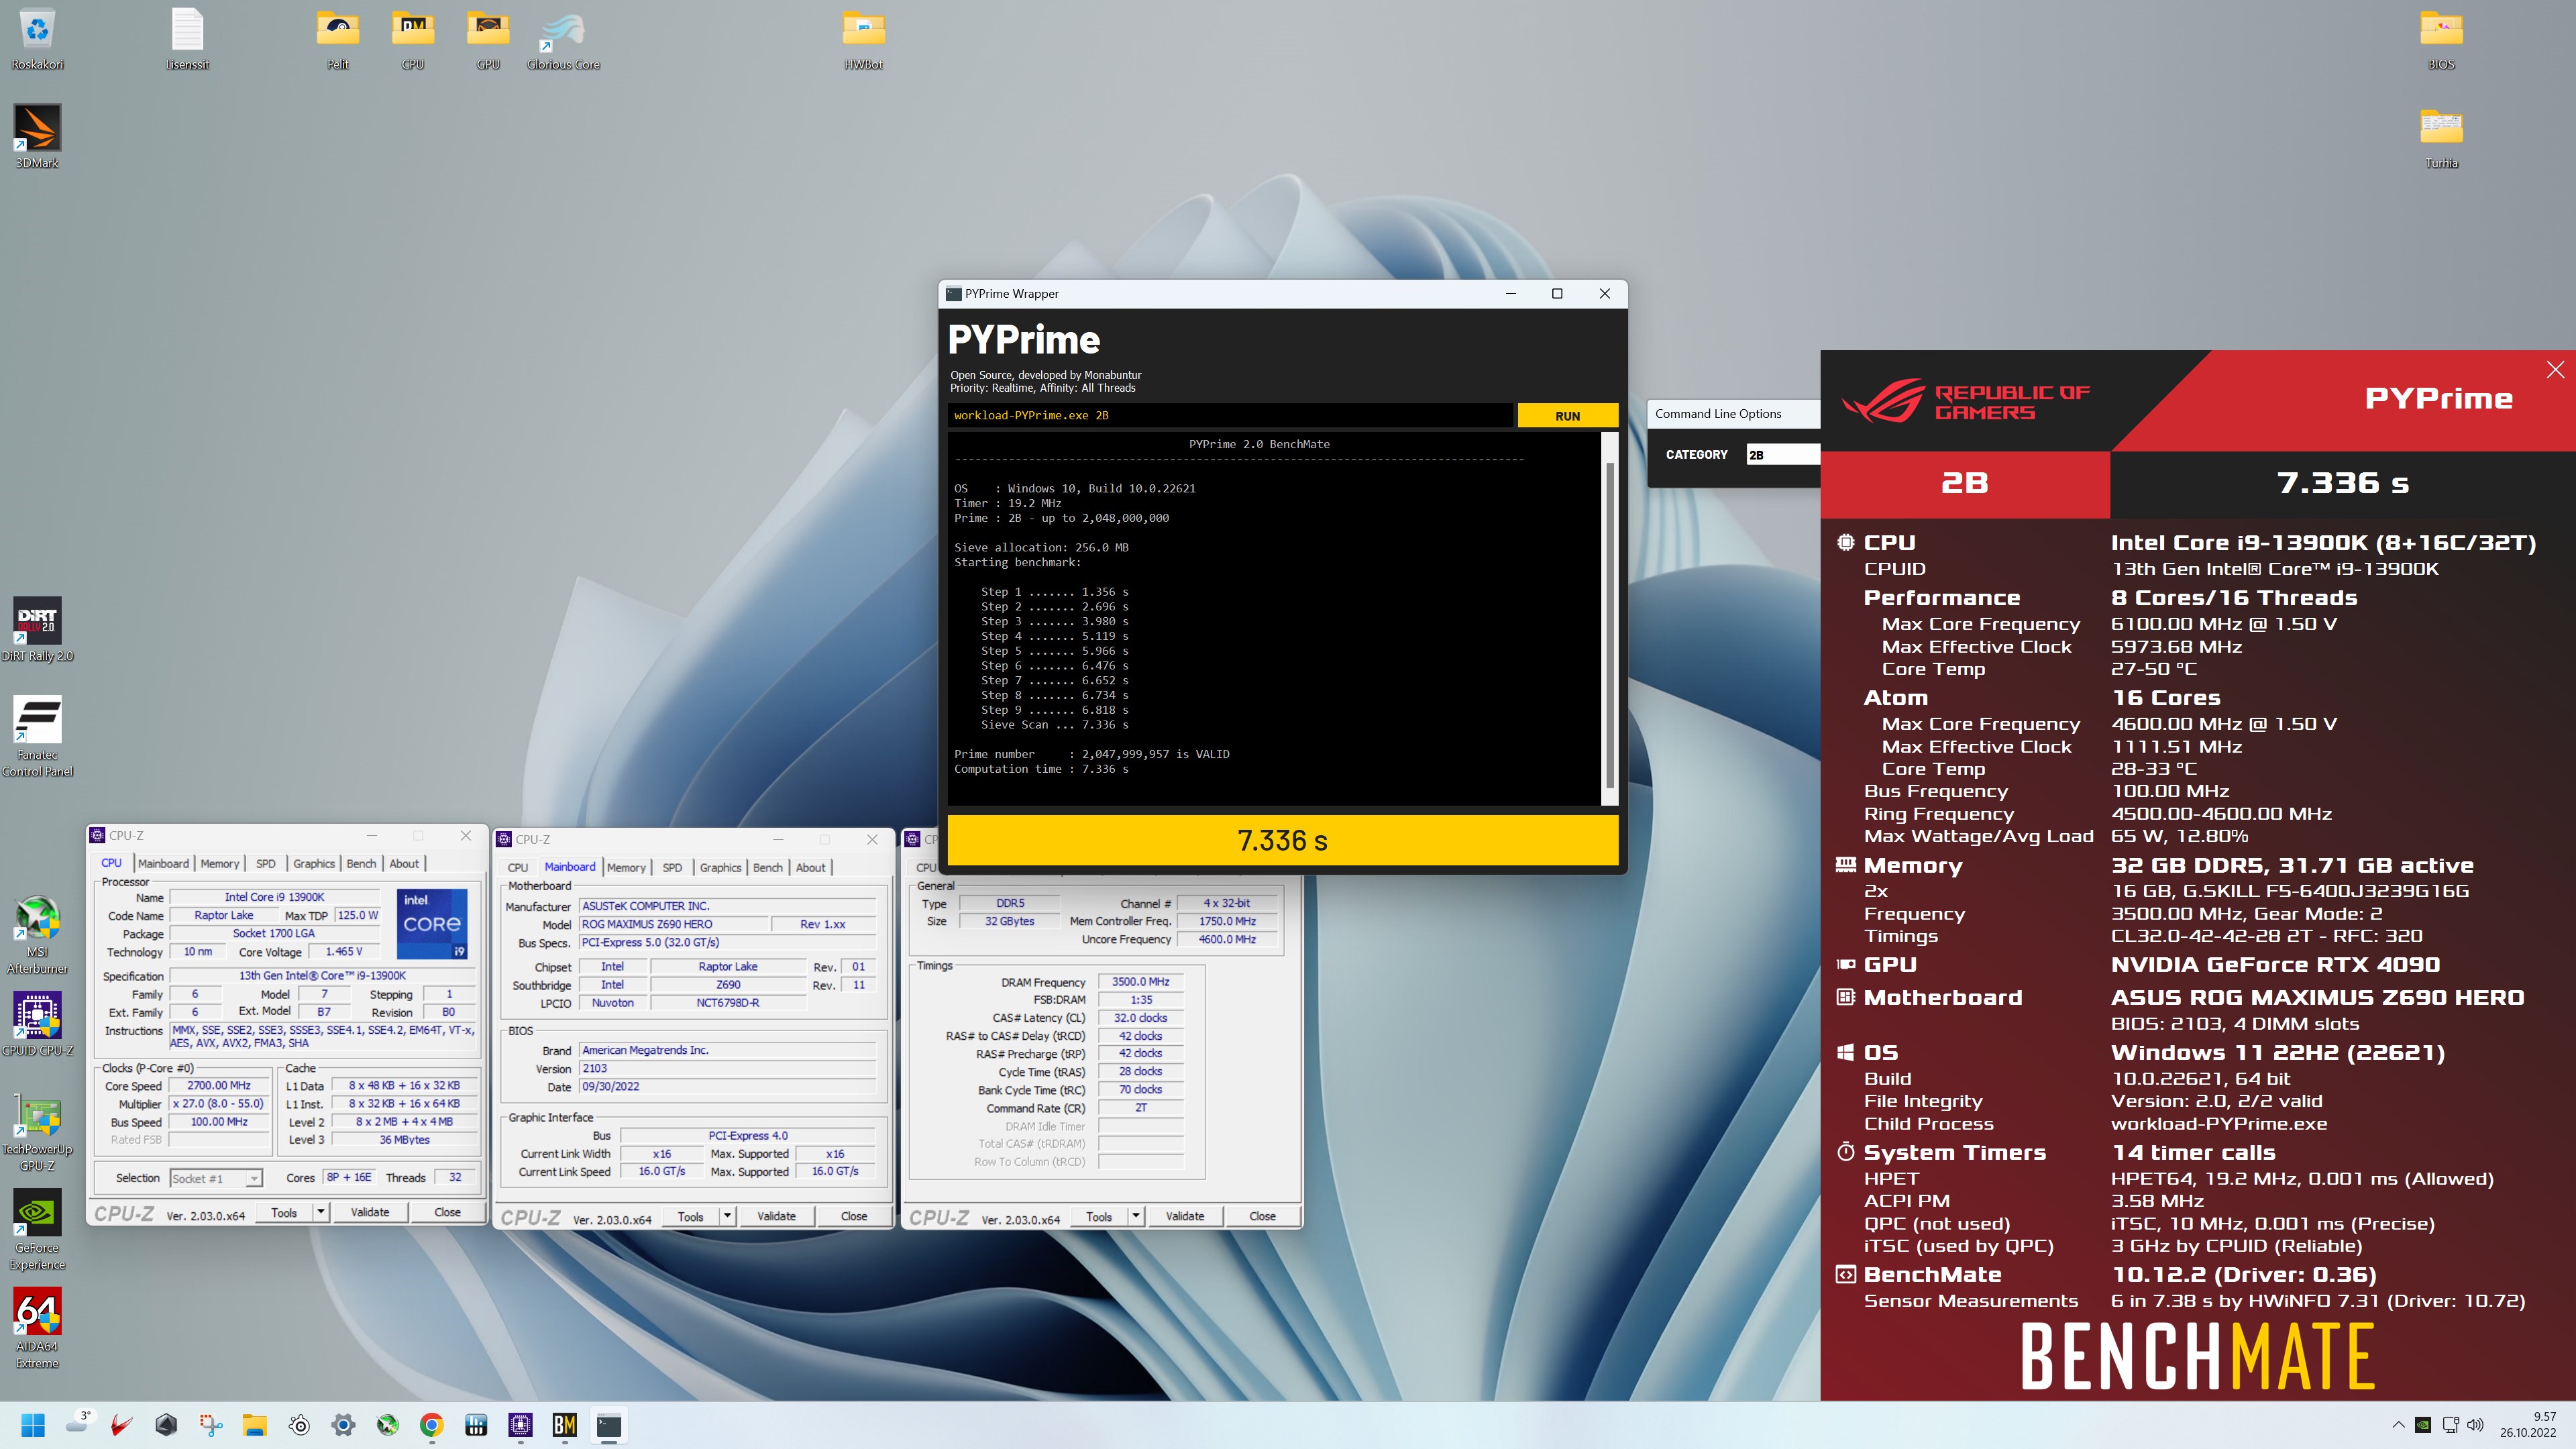Maximize the PYPrime Wrapper window
Viewport: 2576px width, 1449px height.
pyautogui.click(x=1556, y=293)
